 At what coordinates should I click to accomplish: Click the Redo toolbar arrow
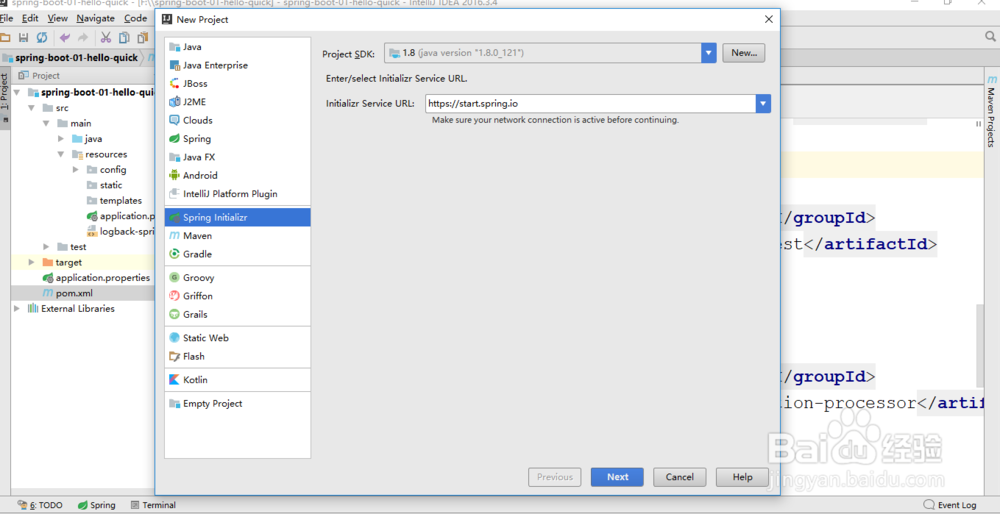coord(83,38)
